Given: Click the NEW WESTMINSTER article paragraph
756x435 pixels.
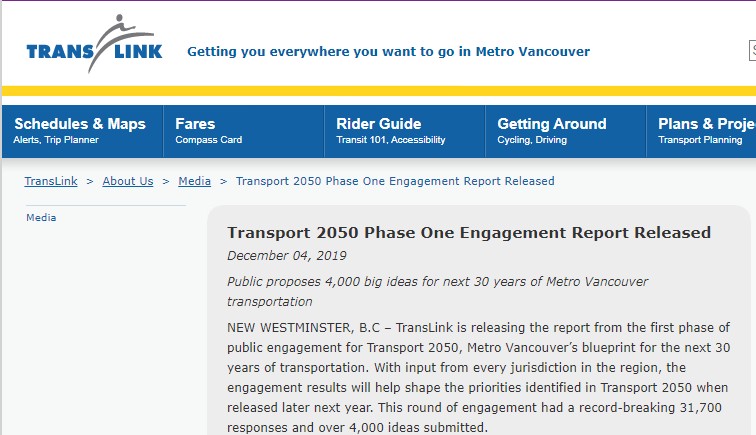Looking at the screenshot, I should point(478,377).
